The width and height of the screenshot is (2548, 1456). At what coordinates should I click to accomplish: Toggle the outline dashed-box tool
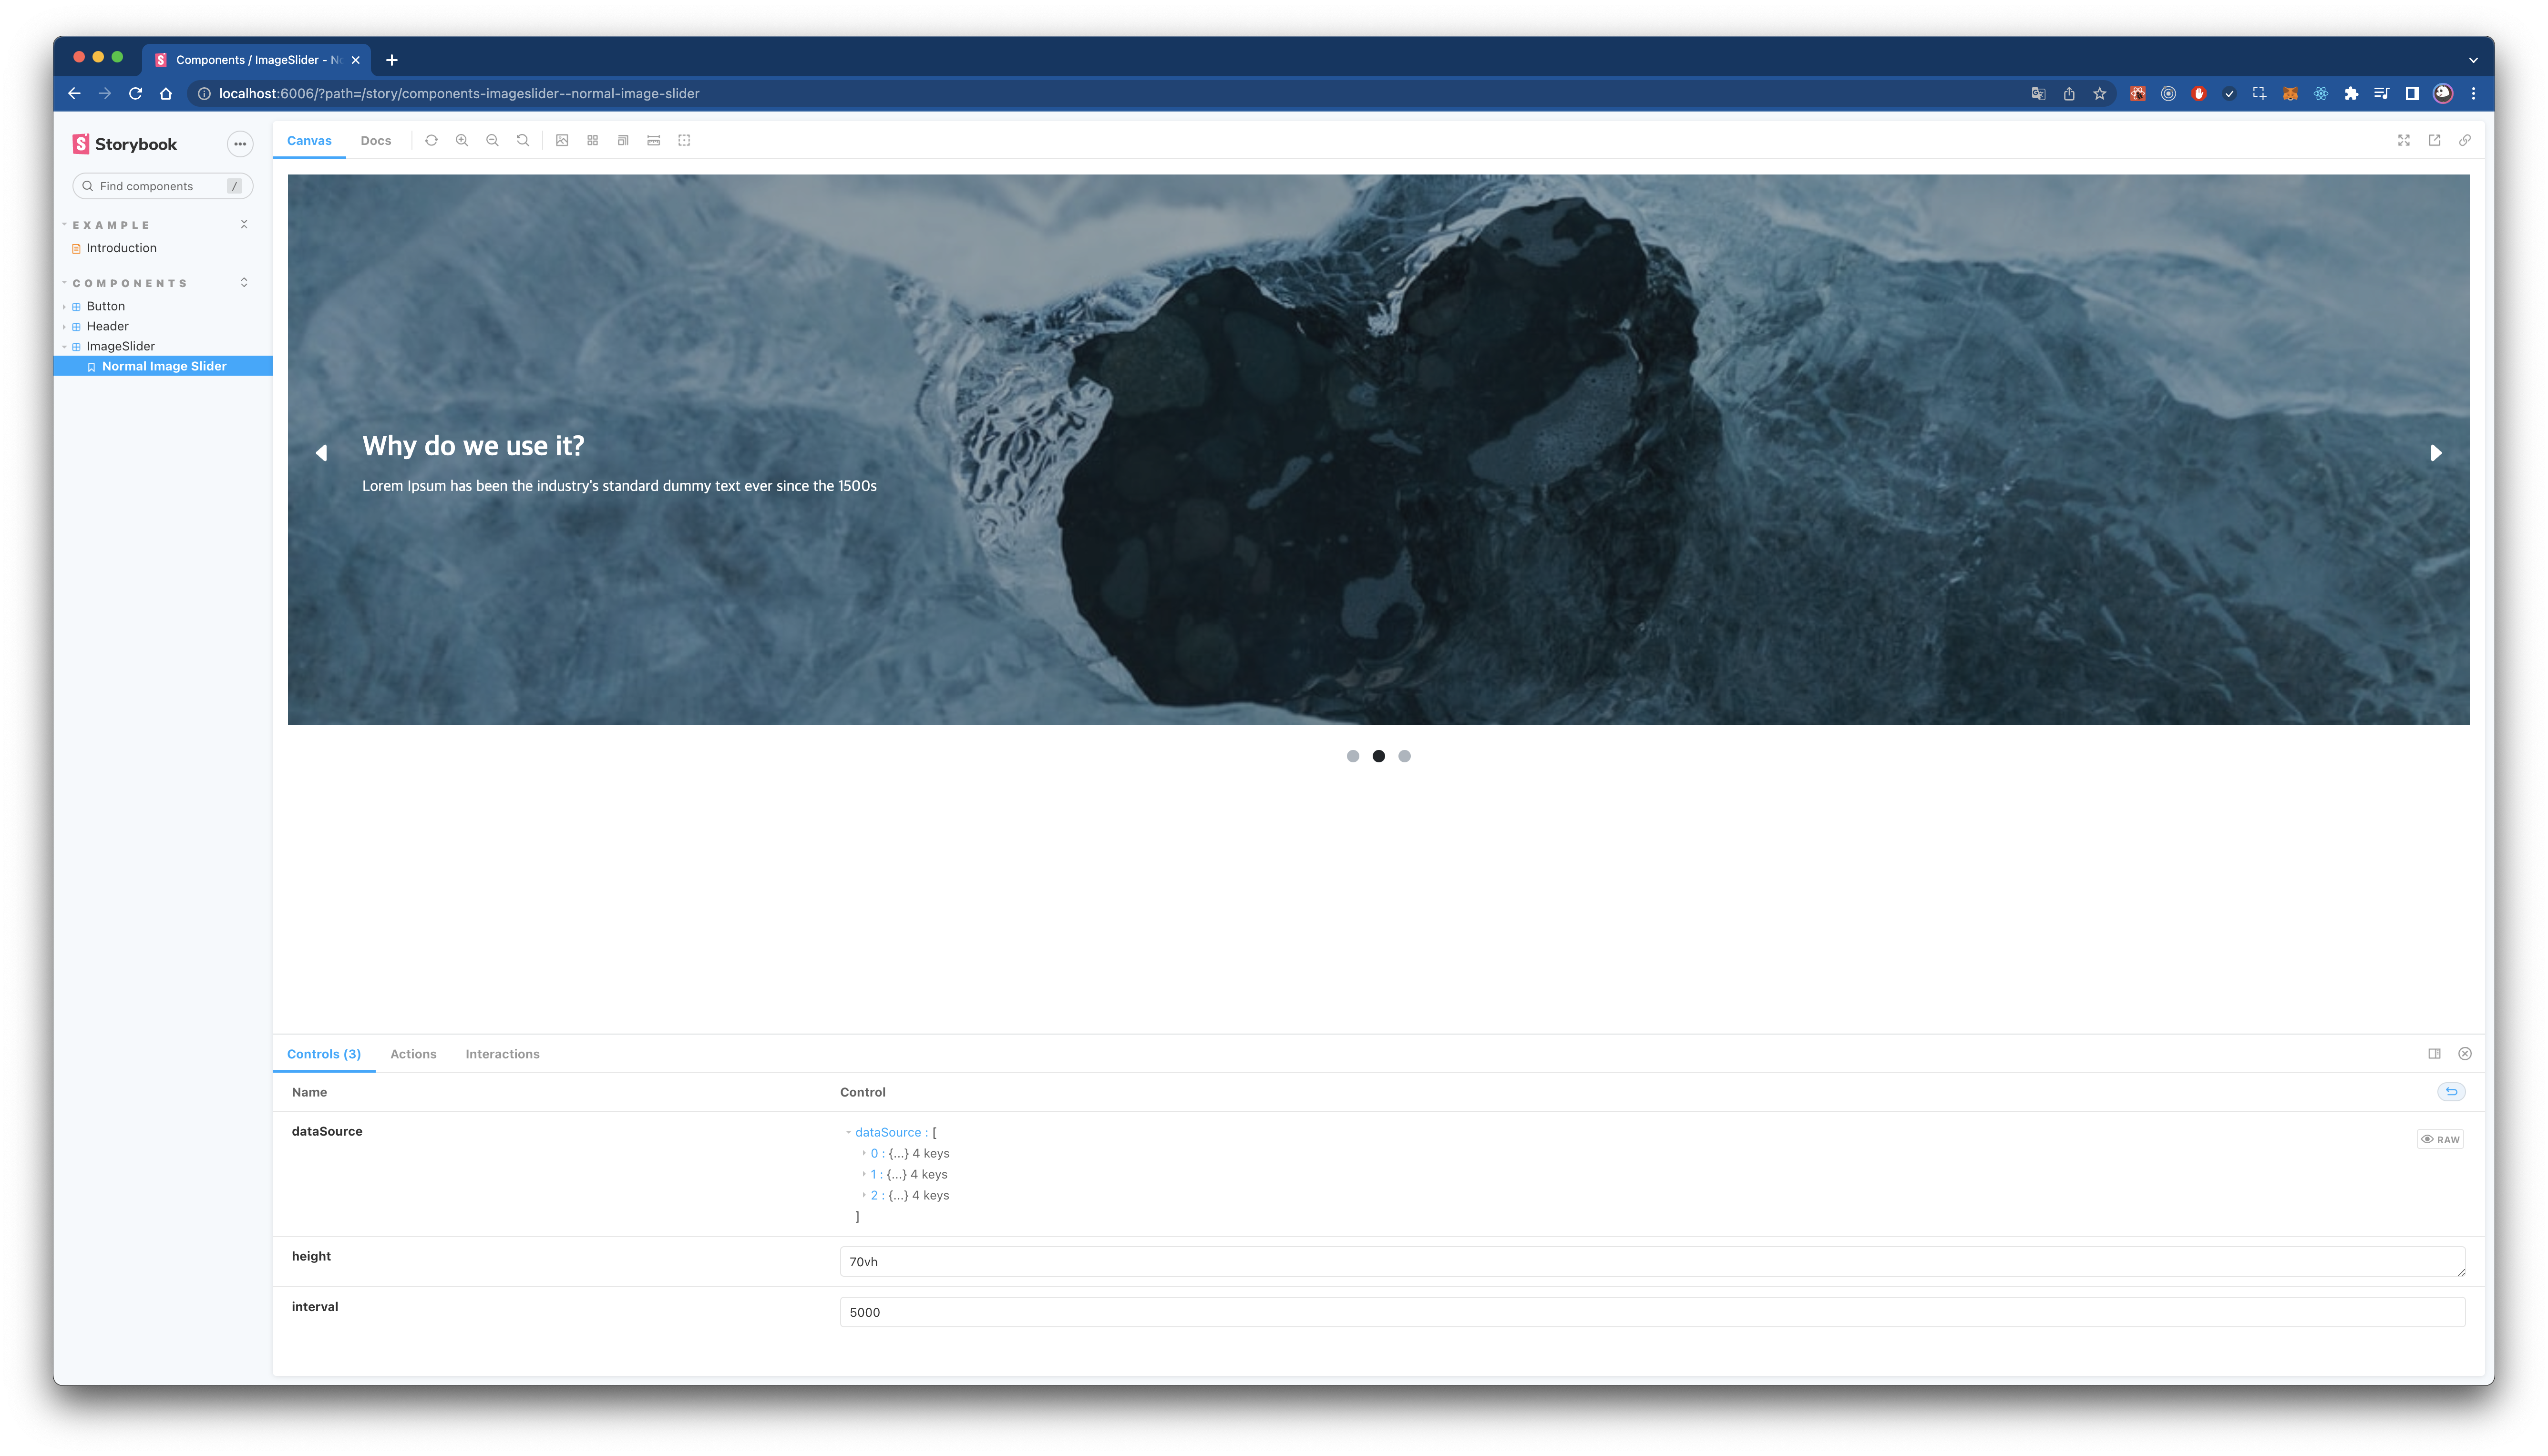684,141
